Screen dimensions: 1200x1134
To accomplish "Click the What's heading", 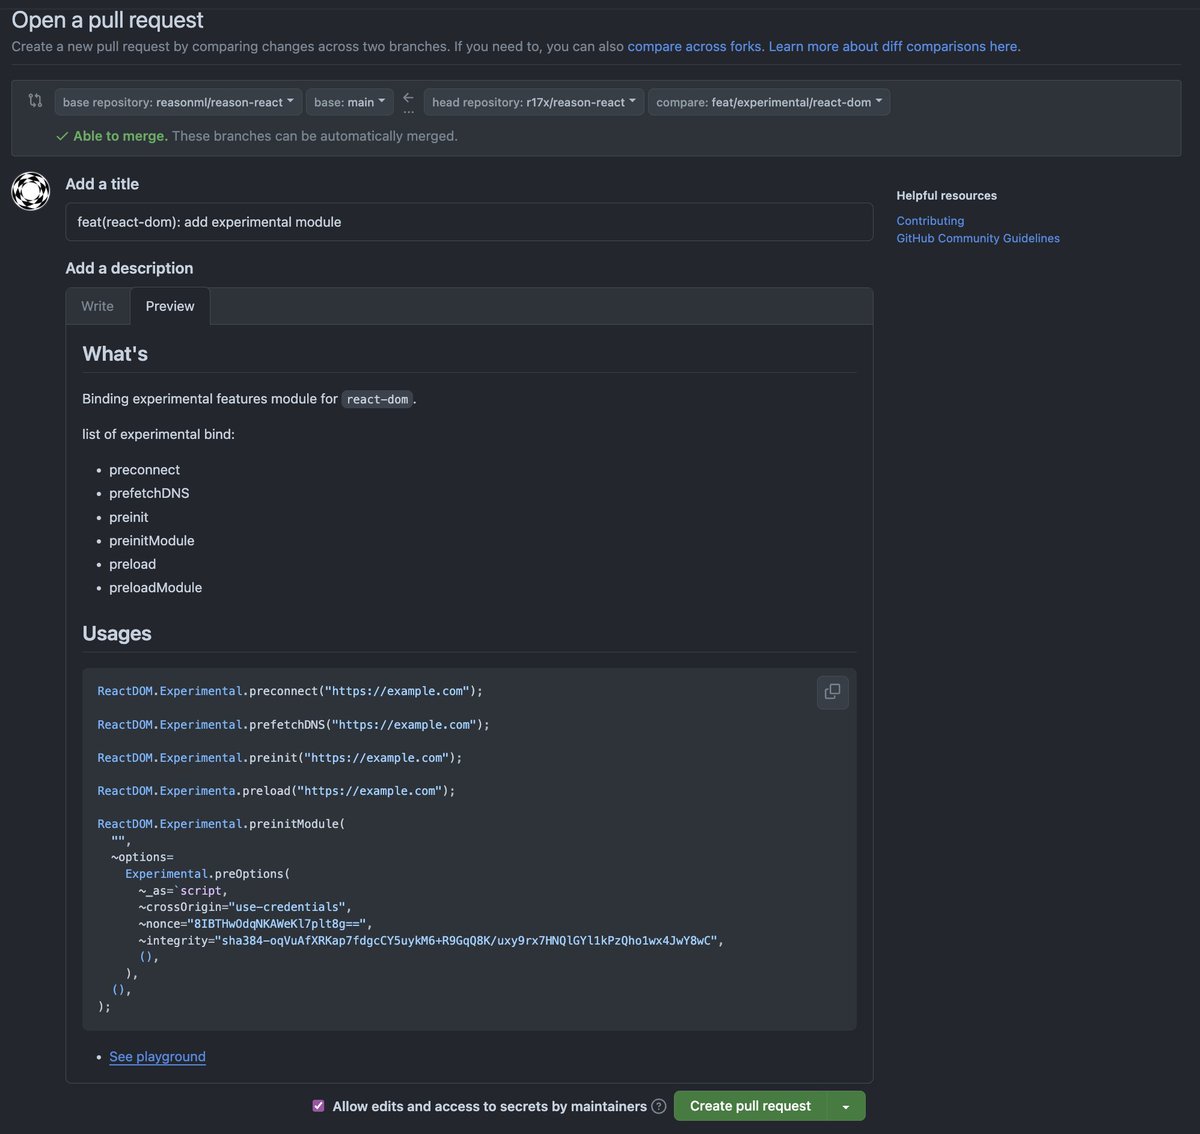I will [x=115, y=354].
